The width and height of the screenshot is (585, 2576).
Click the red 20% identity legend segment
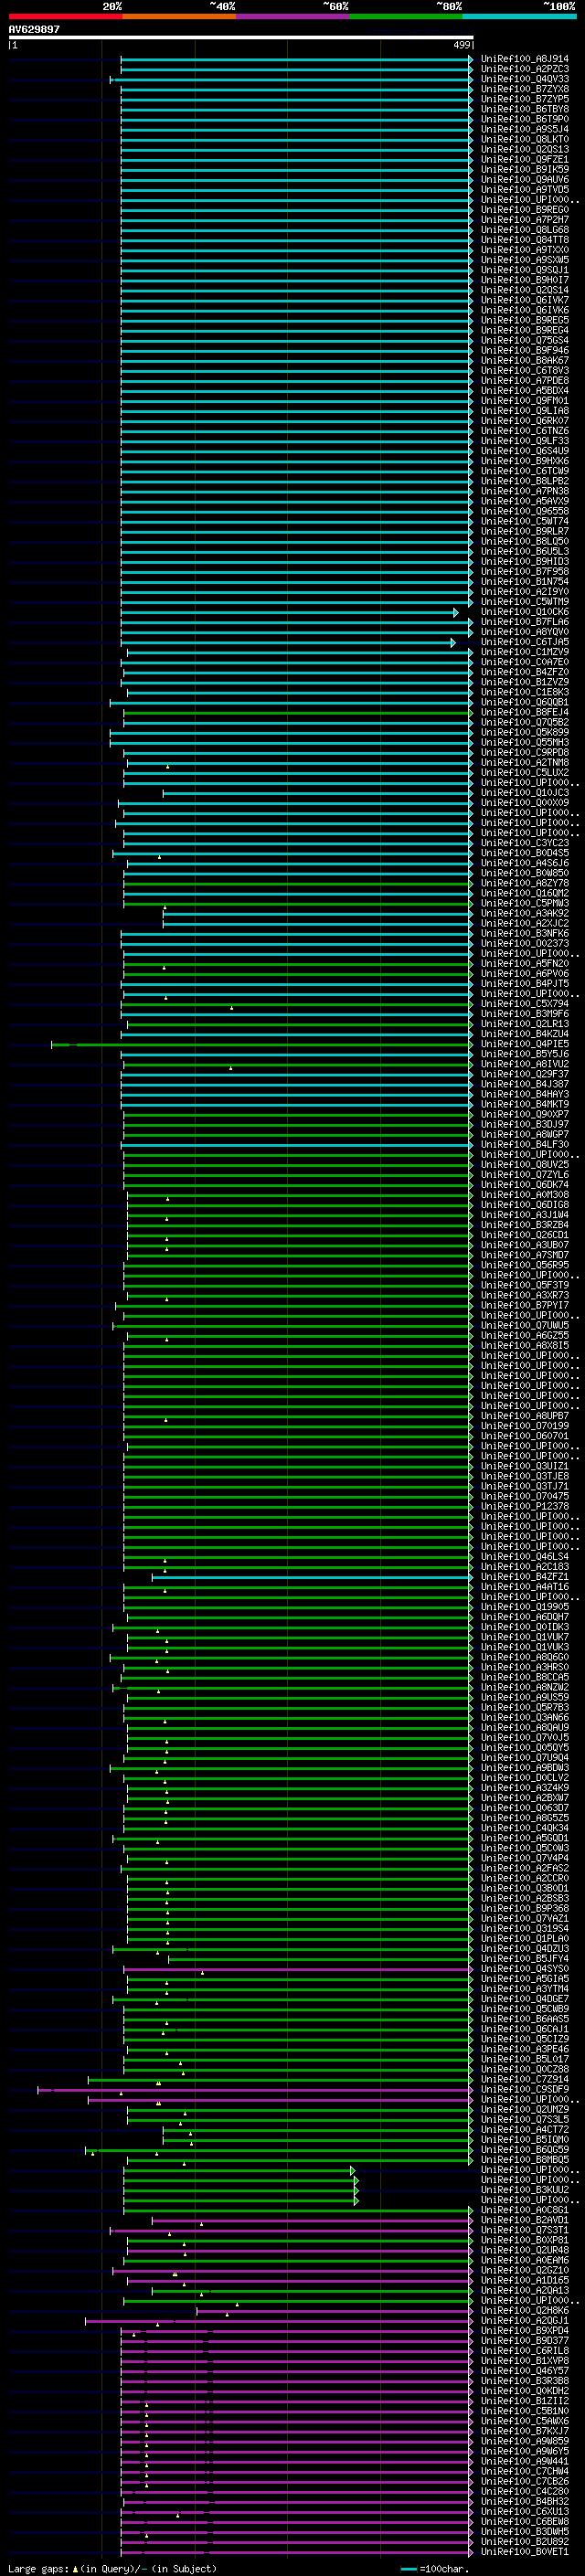click(x=65, y=17)
